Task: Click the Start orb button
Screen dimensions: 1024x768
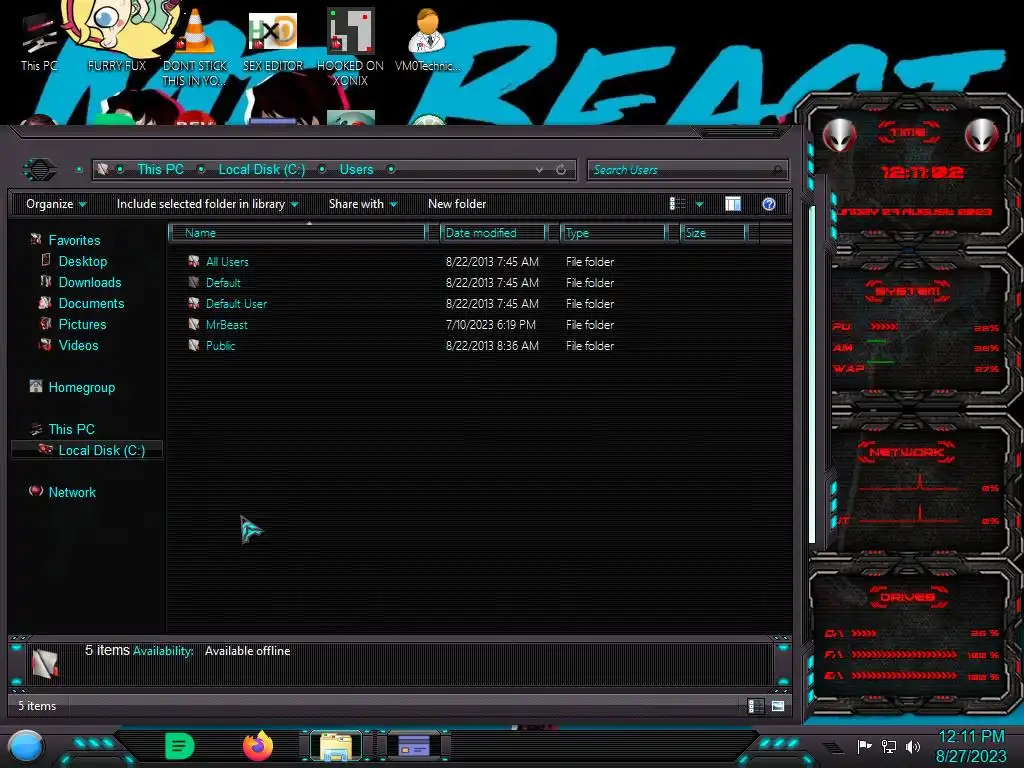Action: pyautogui.click(x=26, y=747)
